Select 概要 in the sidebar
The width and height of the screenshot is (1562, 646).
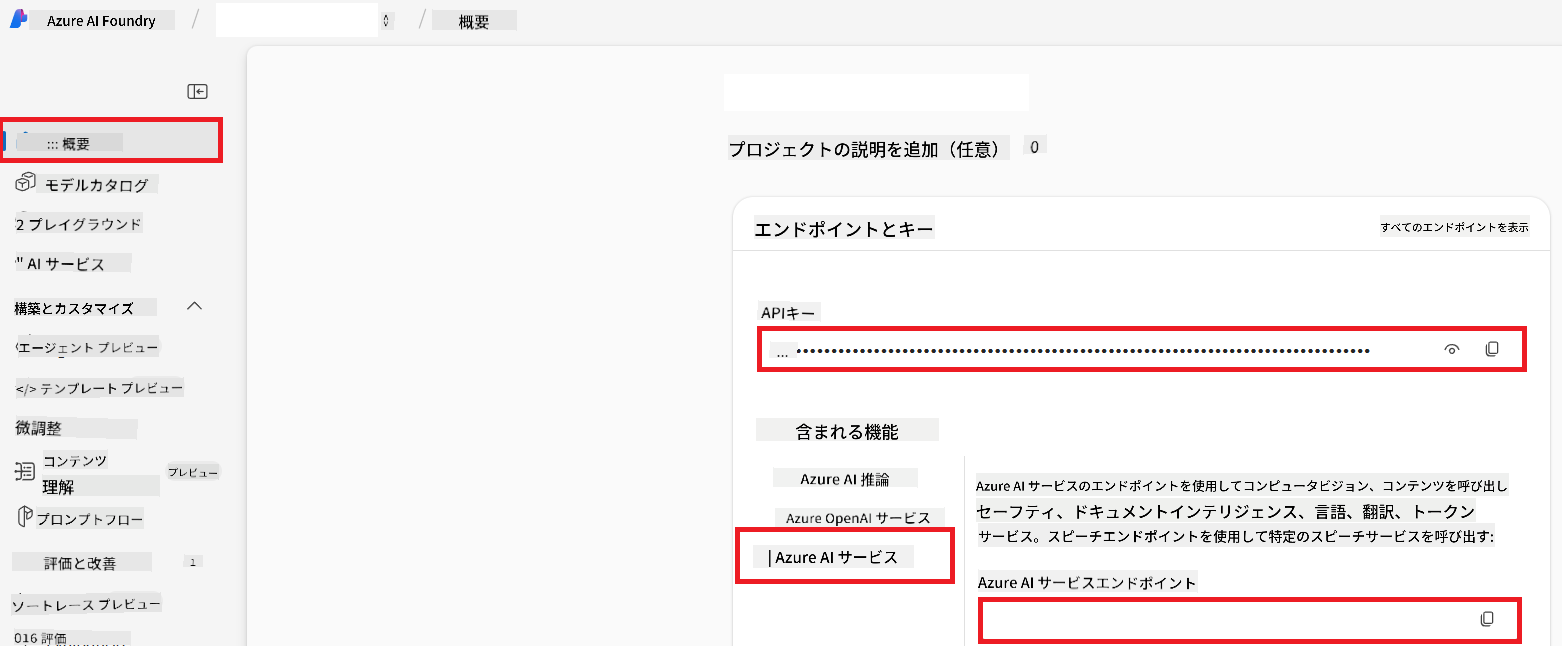point(112,142)
